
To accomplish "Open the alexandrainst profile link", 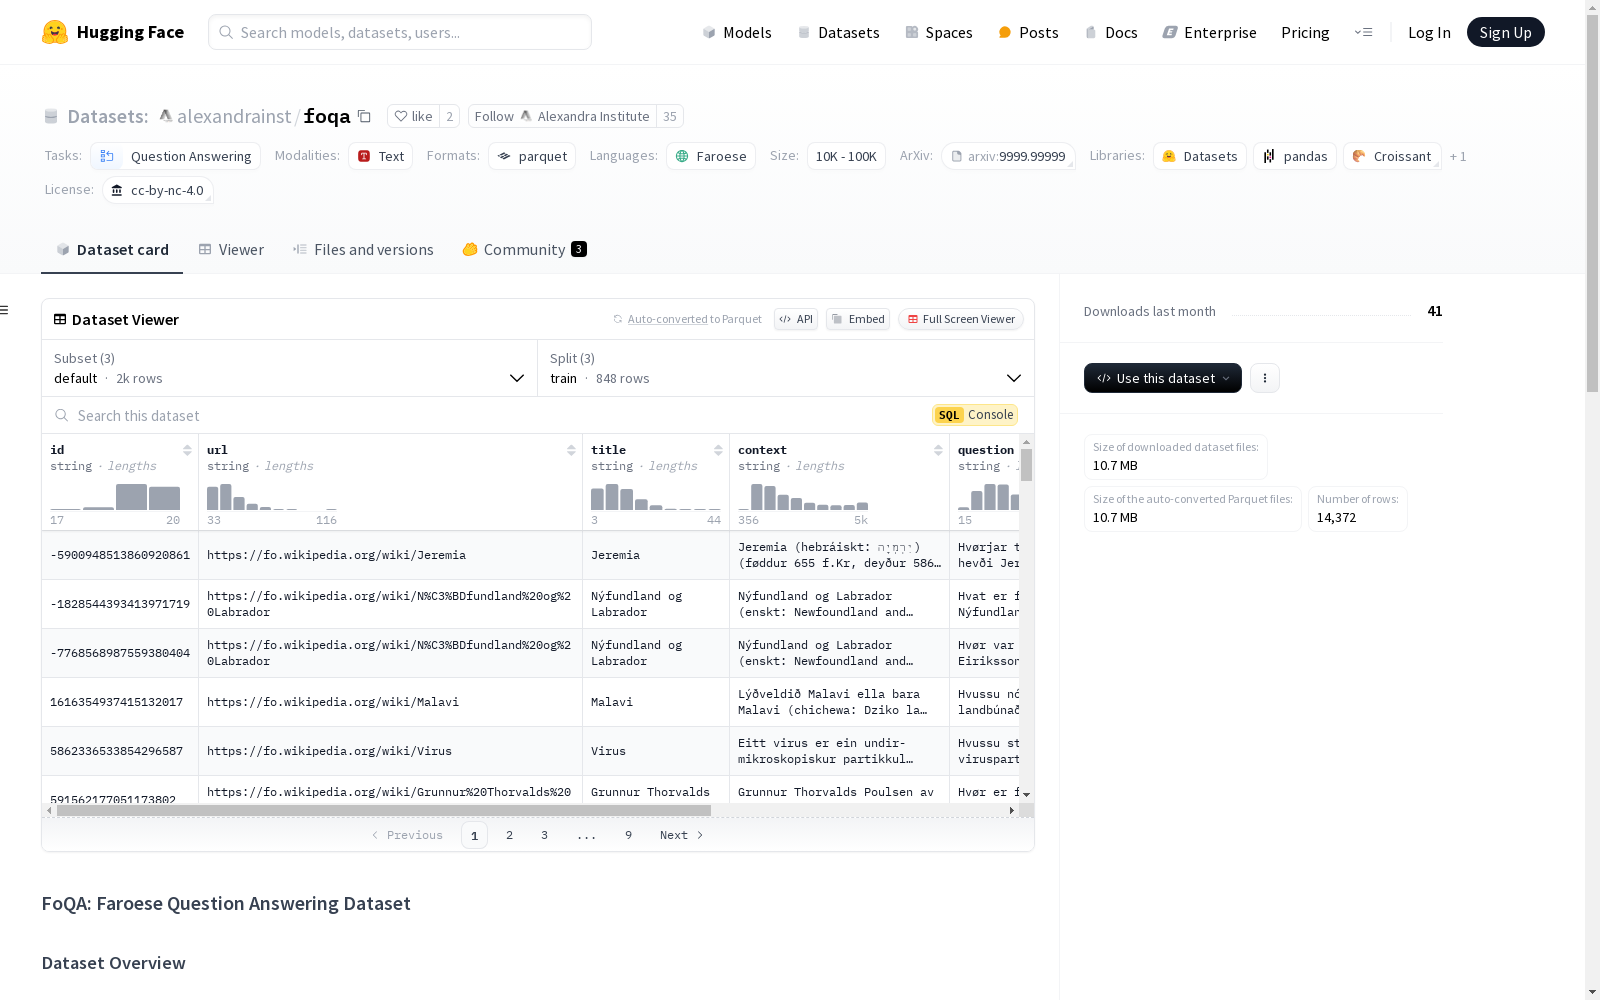I will (234, 116).
